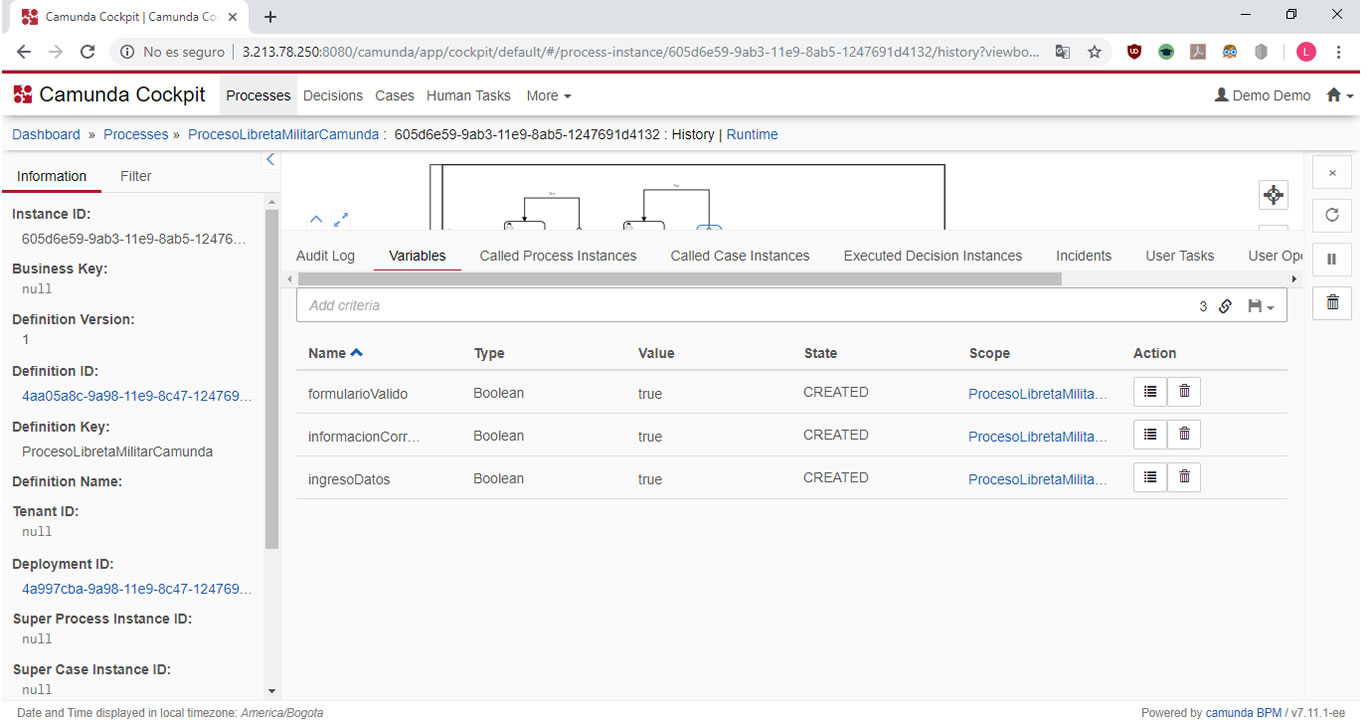Delete the ingresoDatos variable
This screenshot has height=720, width=1370.
(1184, 478)
